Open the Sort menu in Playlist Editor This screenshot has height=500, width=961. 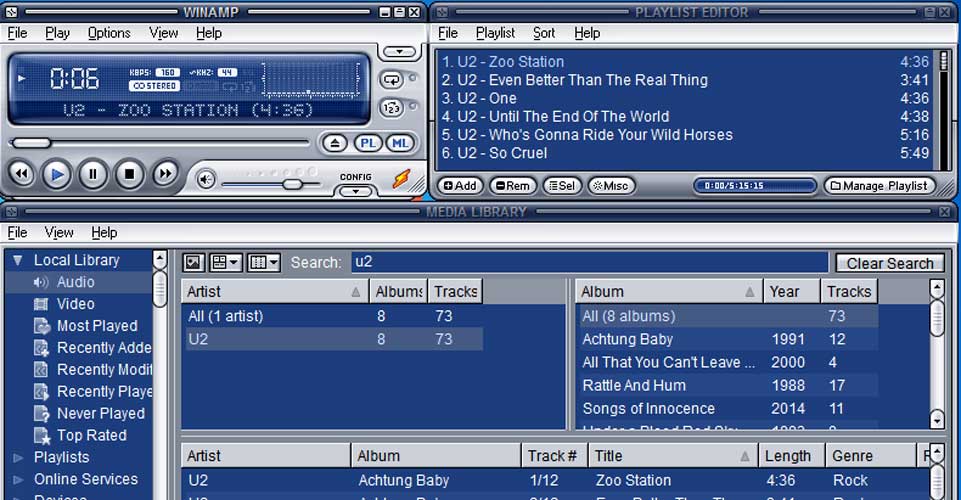pyautogui.click(x=544, y=33)
